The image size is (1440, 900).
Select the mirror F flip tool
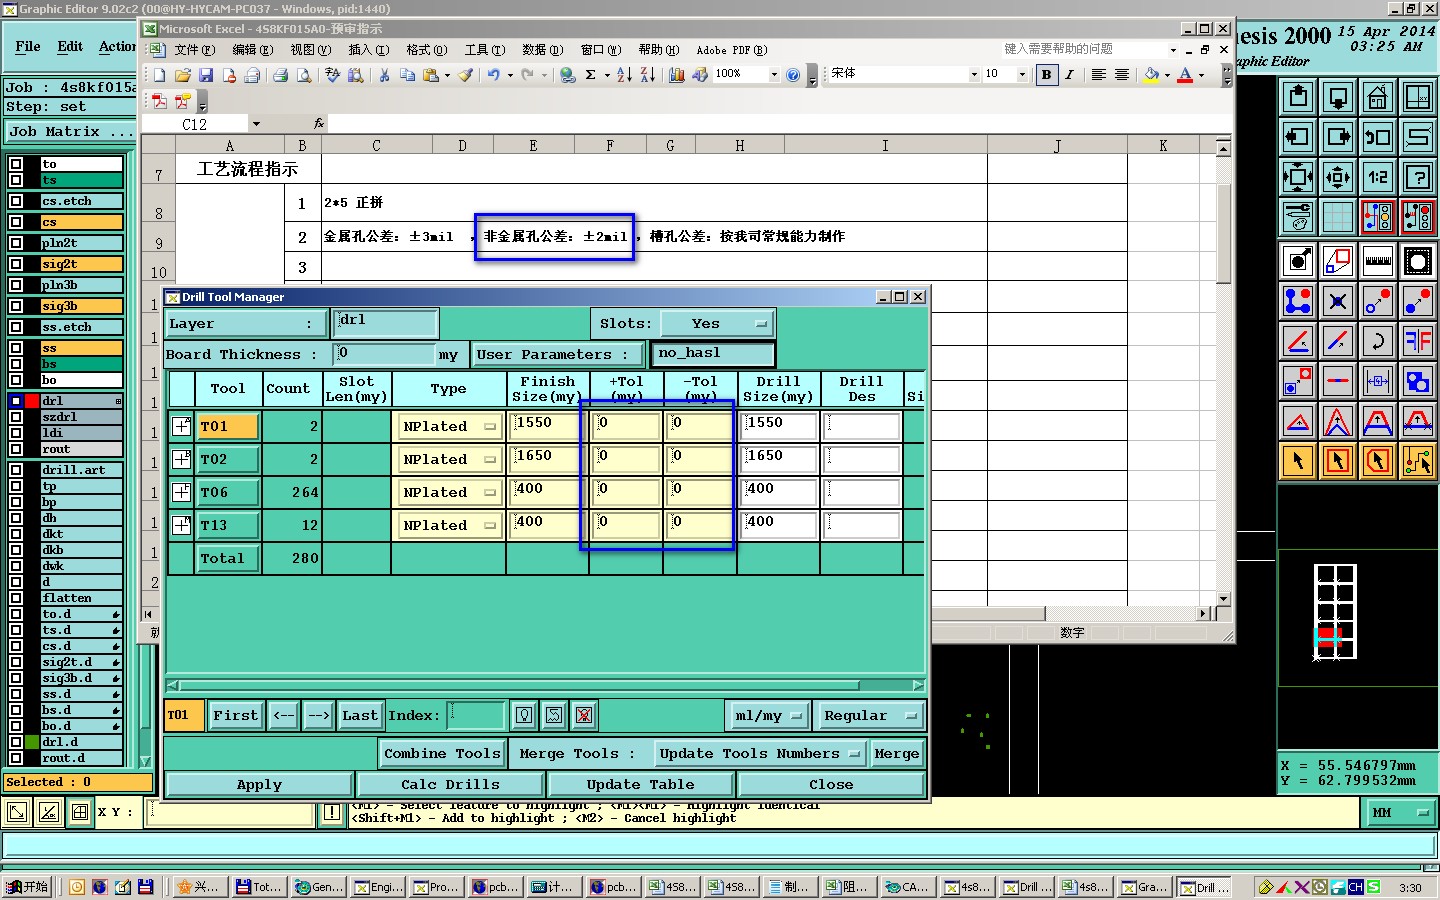pos(1418,341)
